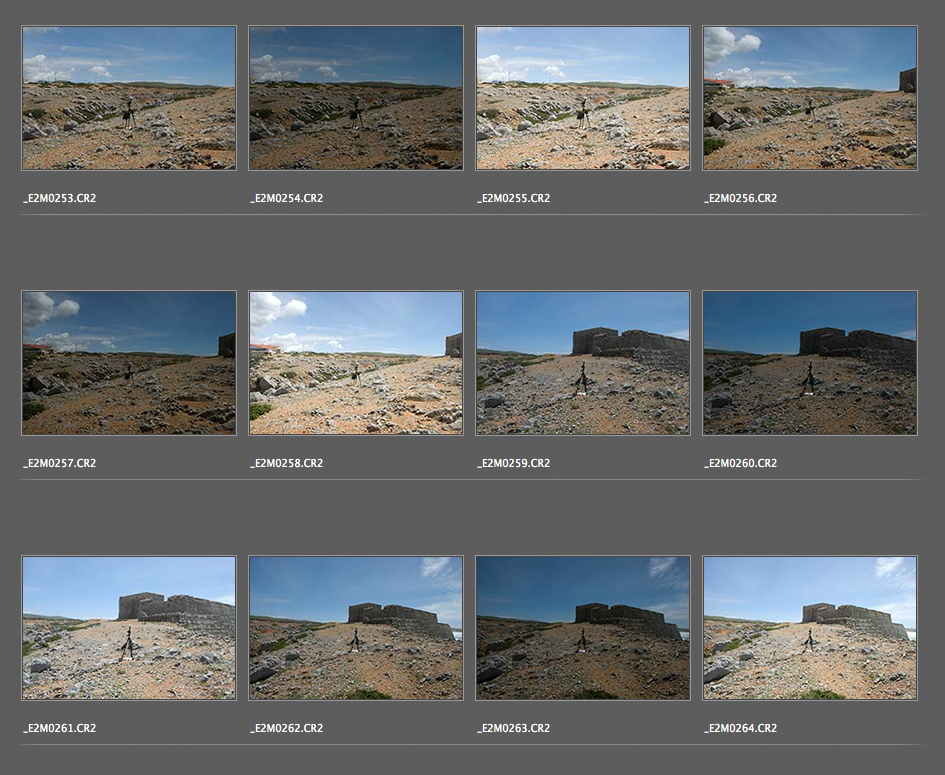Select the _E2M0257.CR2 photo
The height and width of the screenshot is (775, 945).
[x=129, y=363]
